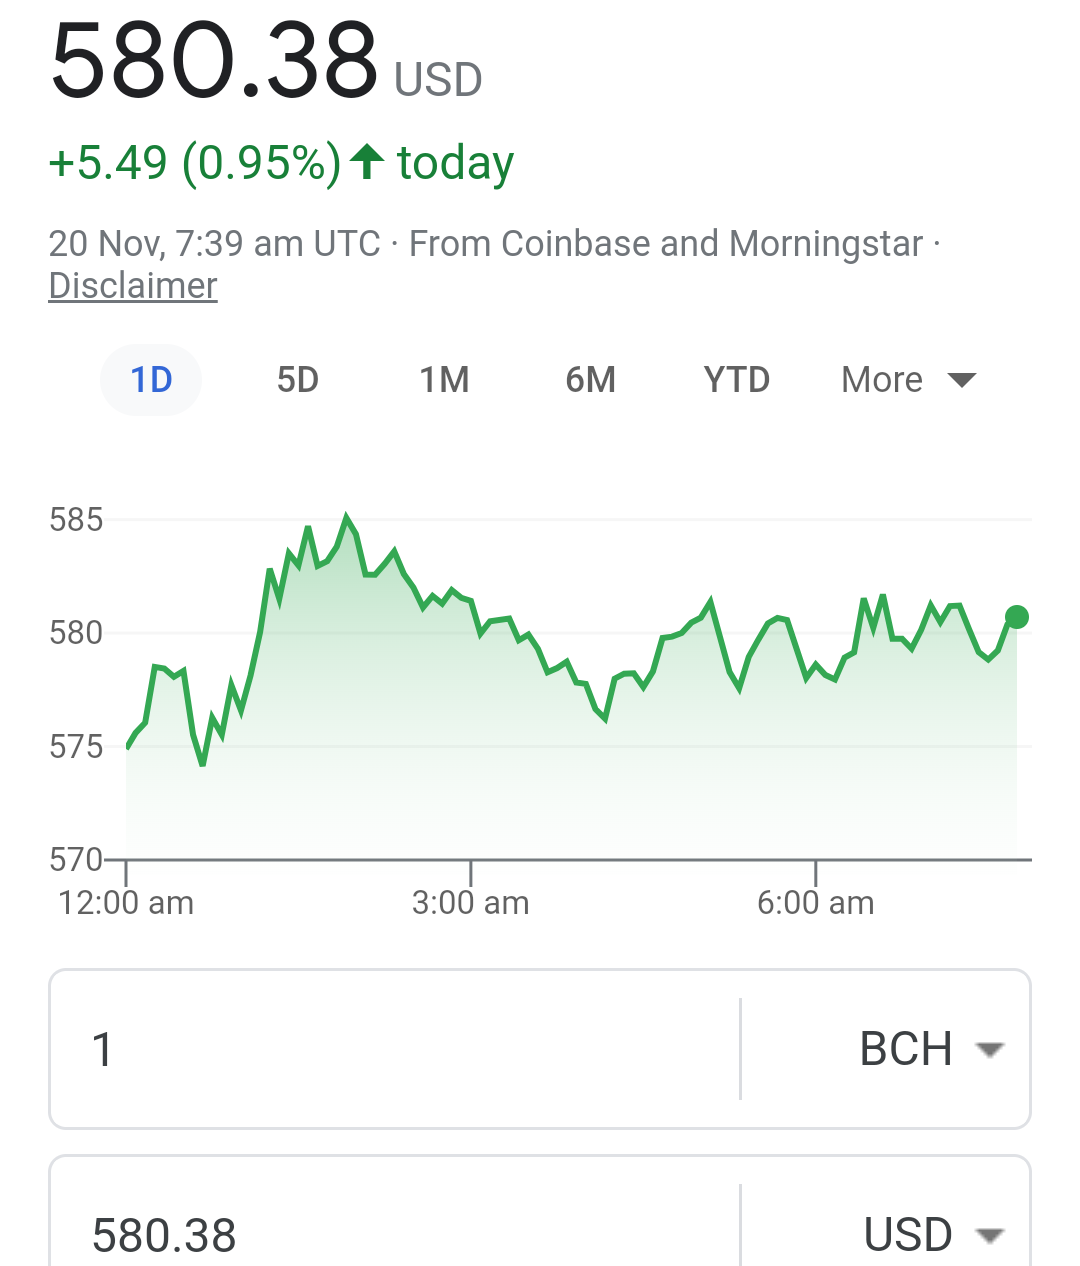
Task: Click the green up arrow beside today
Action: 368,162
